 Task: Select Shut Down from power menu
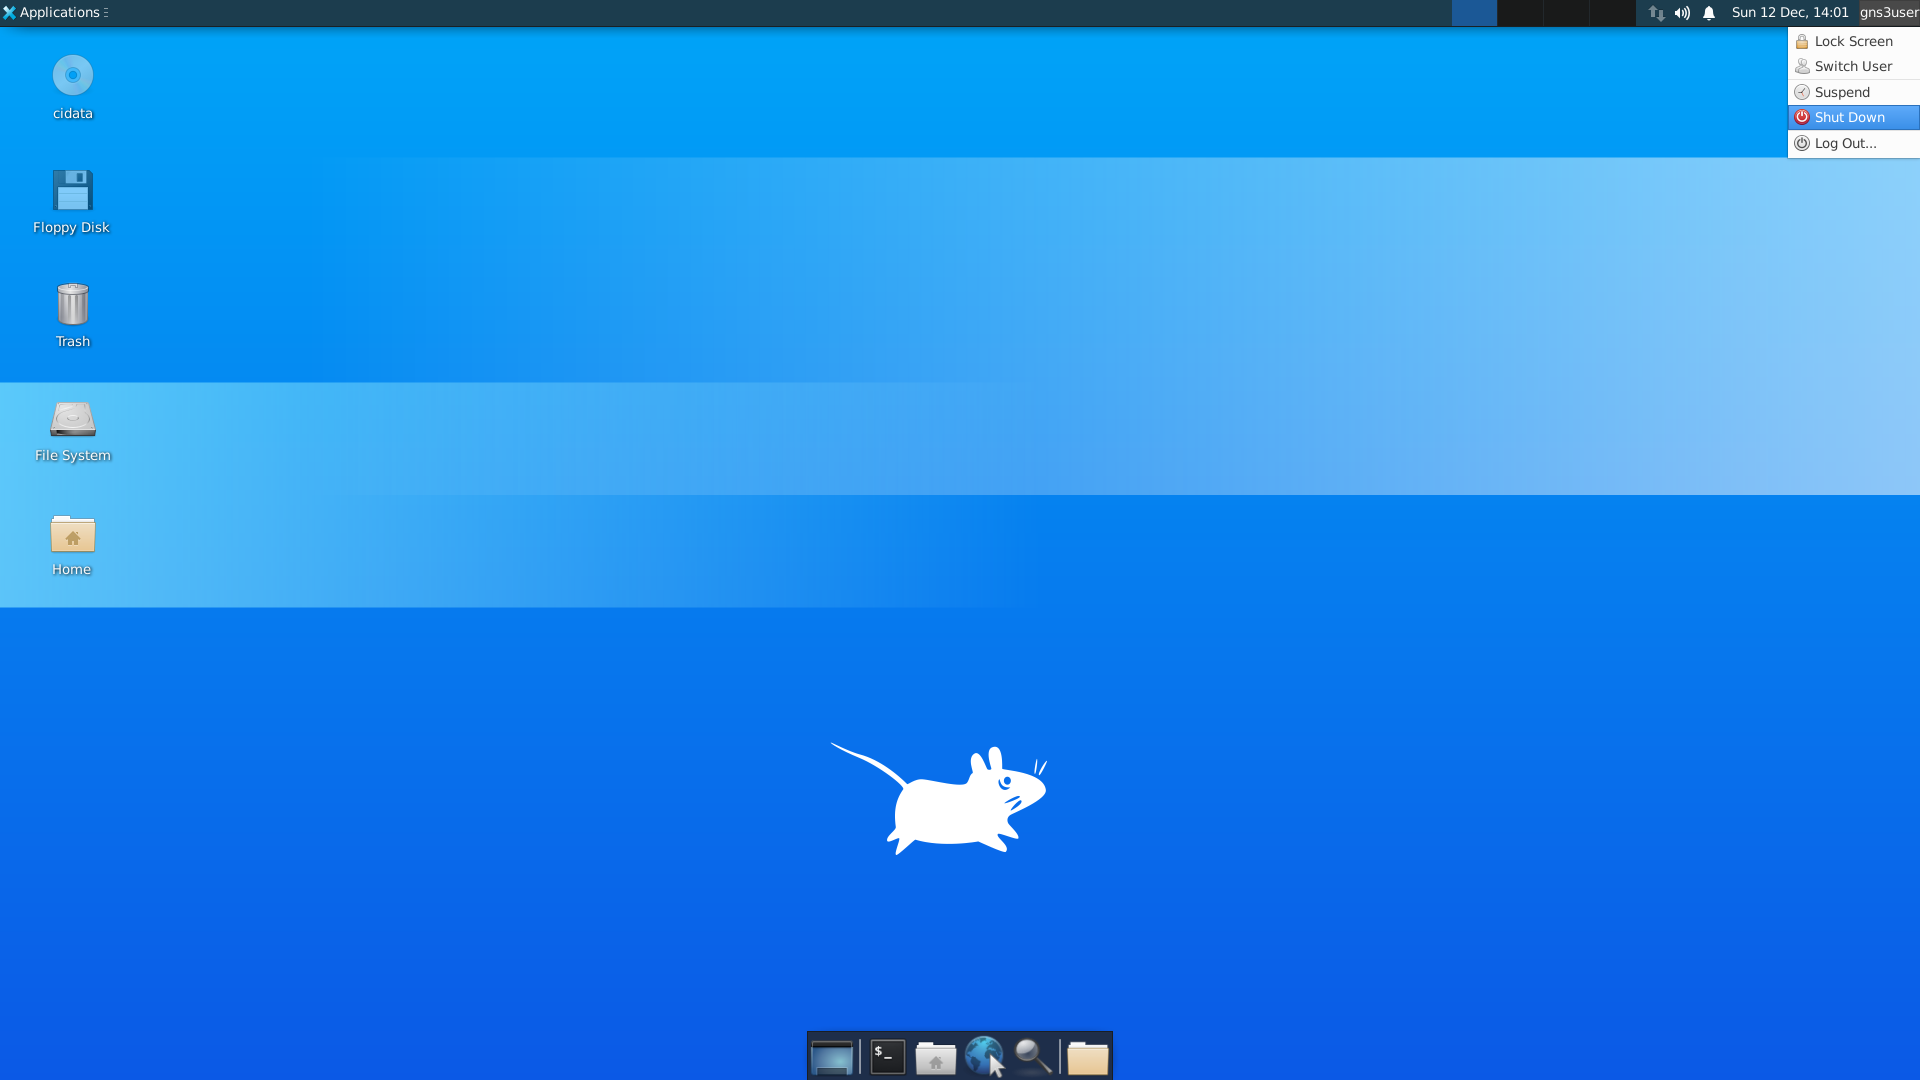pyautogui.click(x=1849, y=117)
